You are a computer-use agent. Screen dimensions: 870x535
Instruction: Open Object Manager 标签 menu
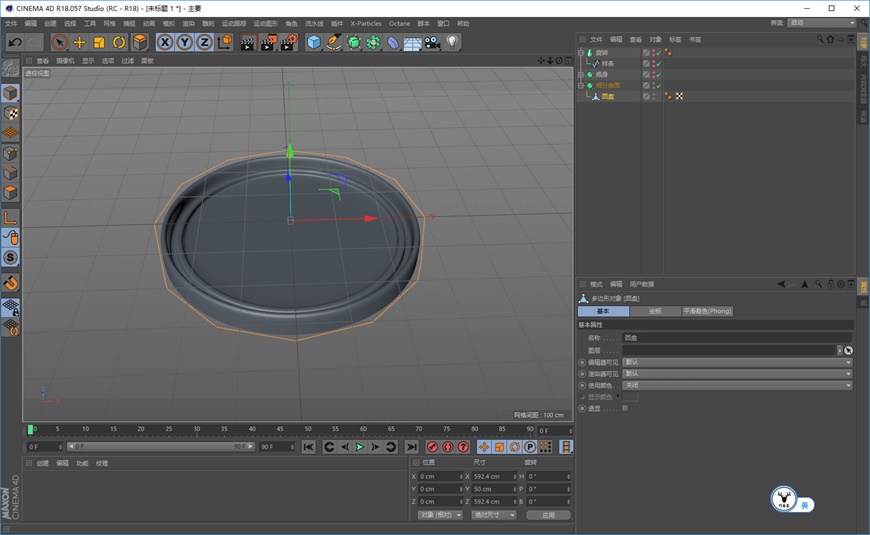click(675, 39)
